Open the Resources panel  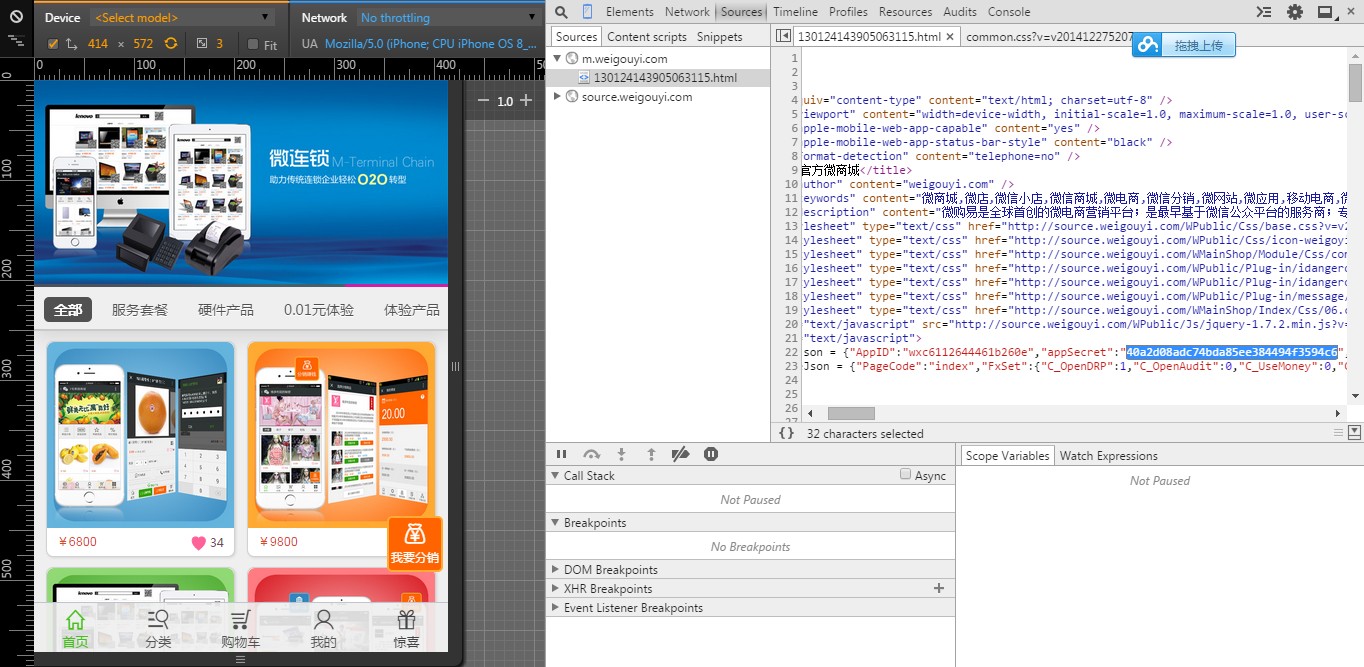click(x=905, y=12)
